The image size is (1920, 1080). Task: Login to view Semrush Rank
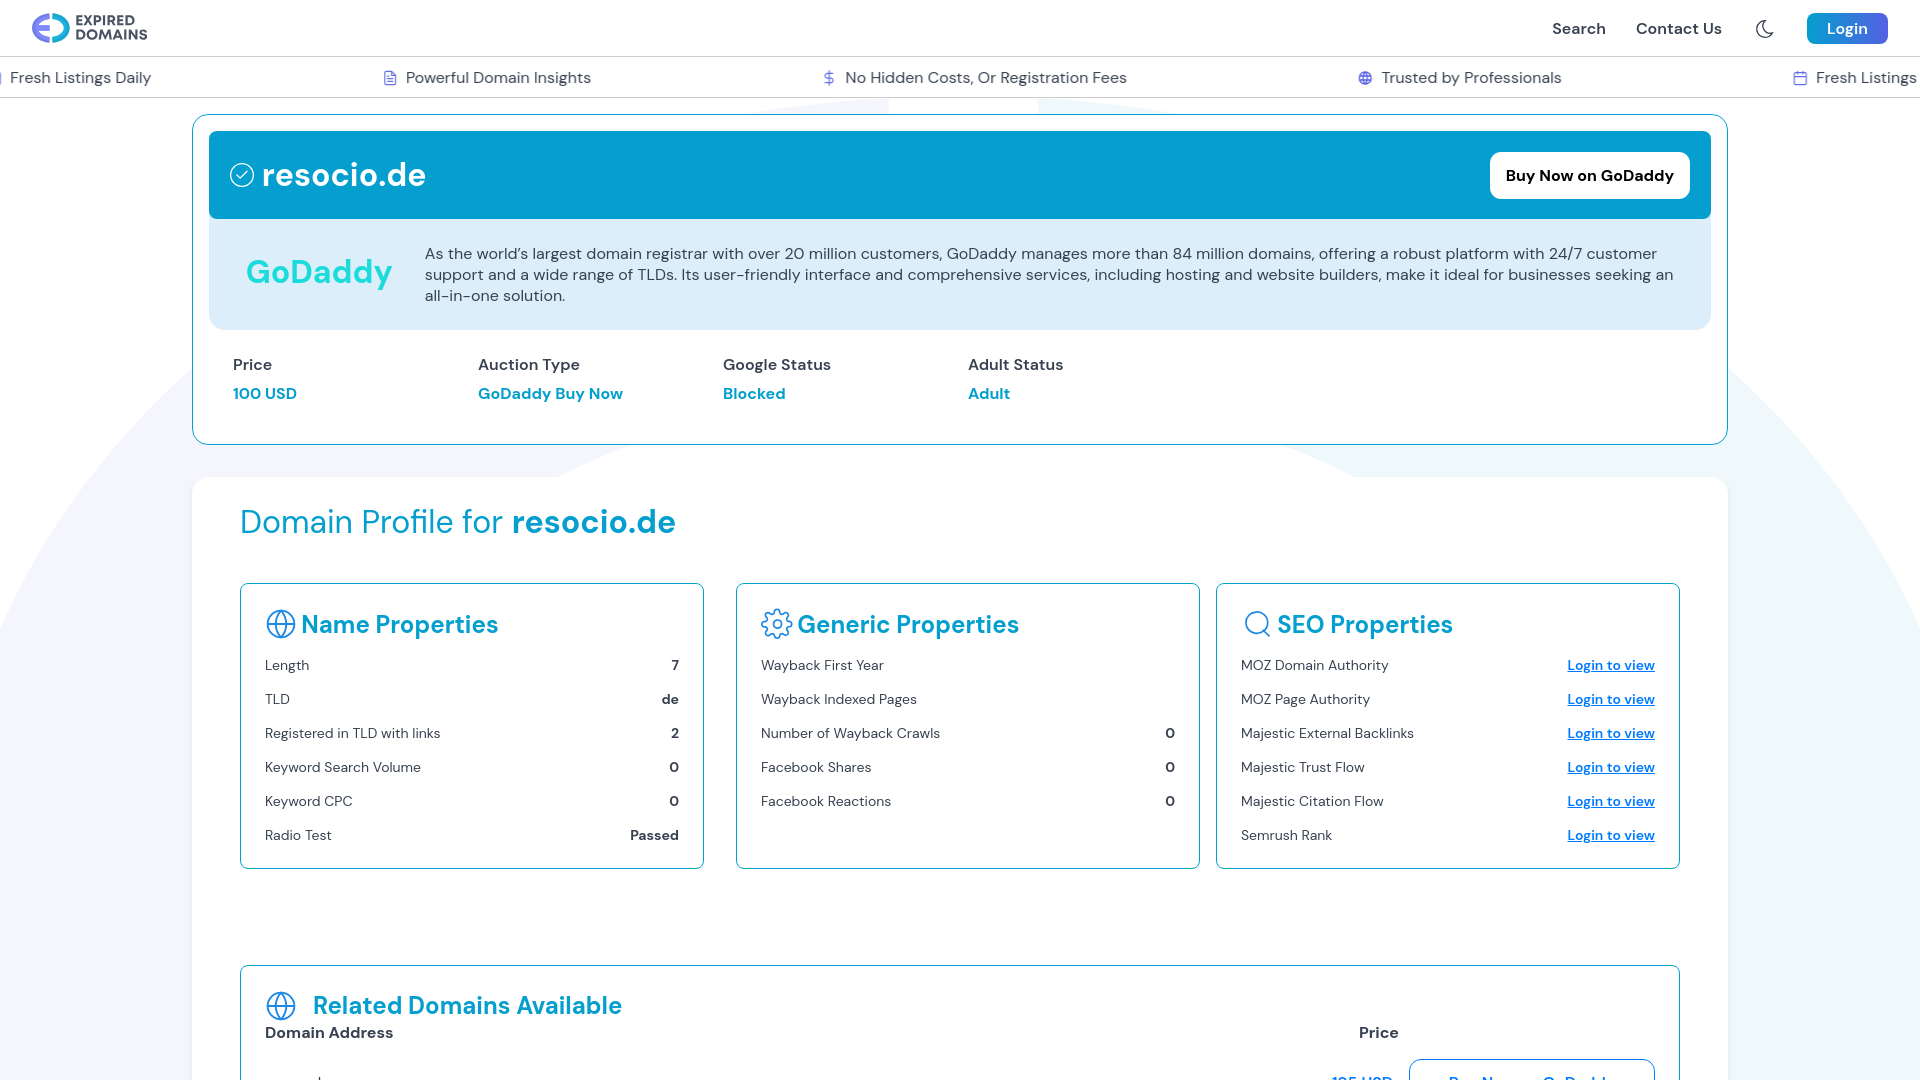tap(1610, 835)
